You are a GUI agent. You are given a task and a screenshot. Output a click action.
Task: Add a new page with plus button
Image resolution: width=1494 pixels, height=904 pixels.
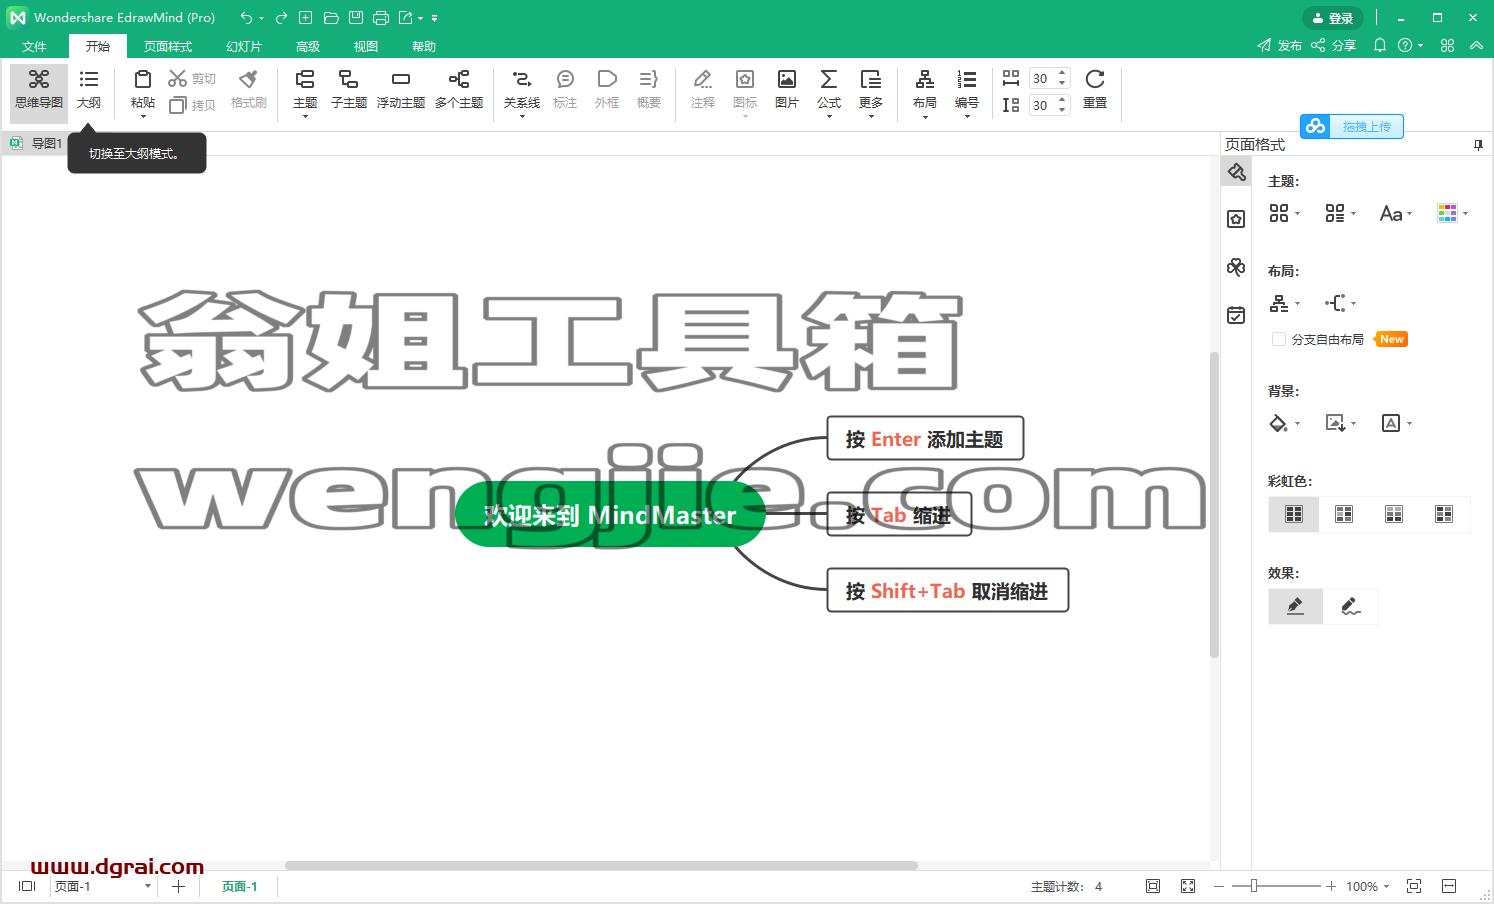click(178, 886)
